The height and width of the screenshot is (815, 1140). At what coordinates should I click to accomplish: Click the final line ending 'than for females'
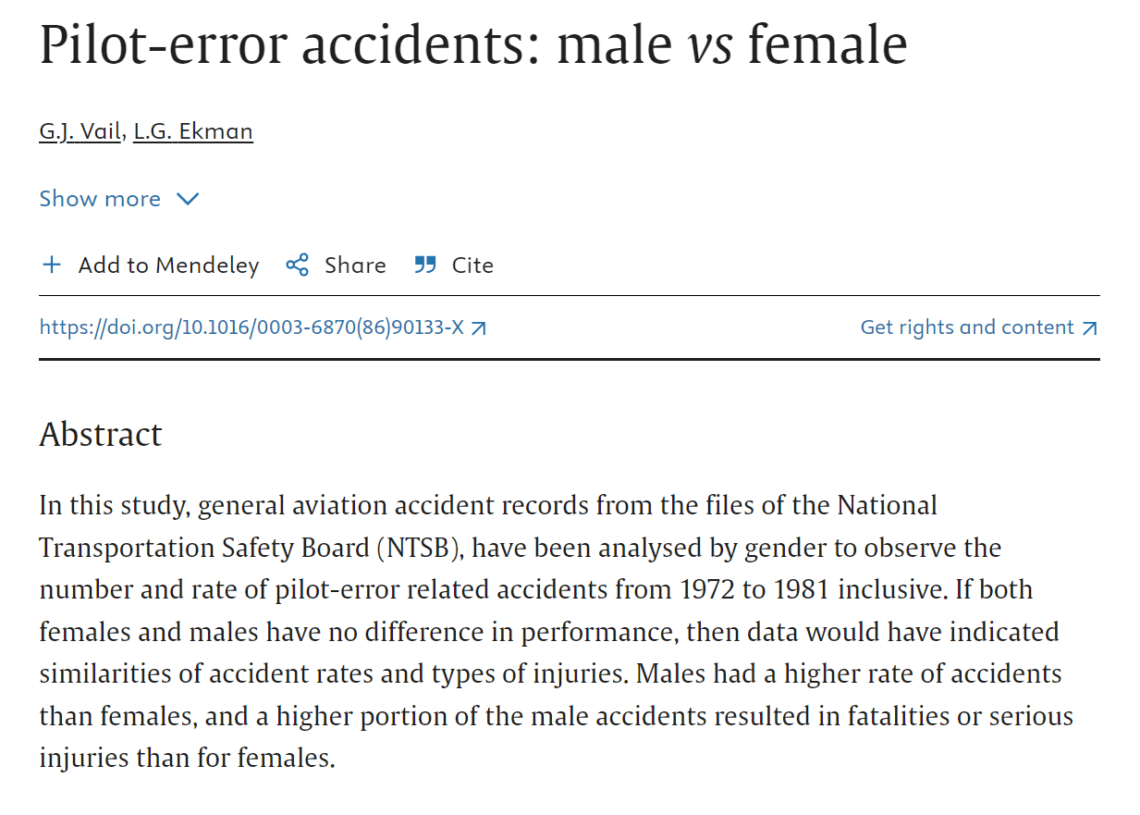coord(187,758)
